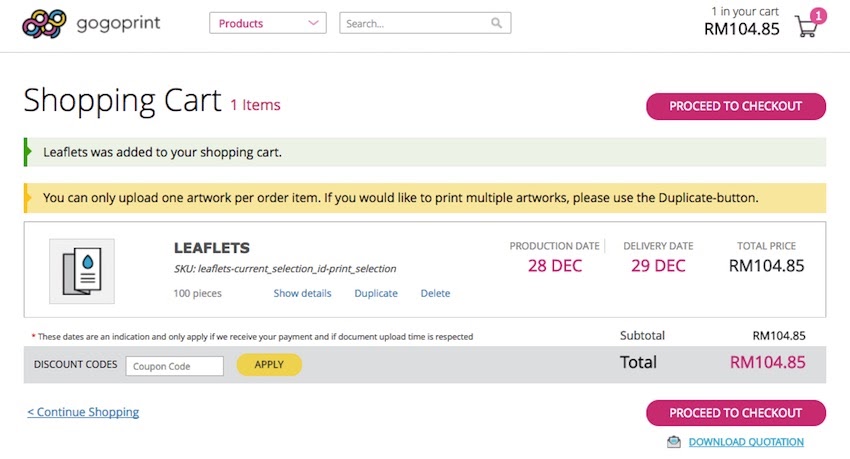The height and width of the screenshot is (459, 850).
Task: Follow the Continue Shopping link
Action: point(83,412)
